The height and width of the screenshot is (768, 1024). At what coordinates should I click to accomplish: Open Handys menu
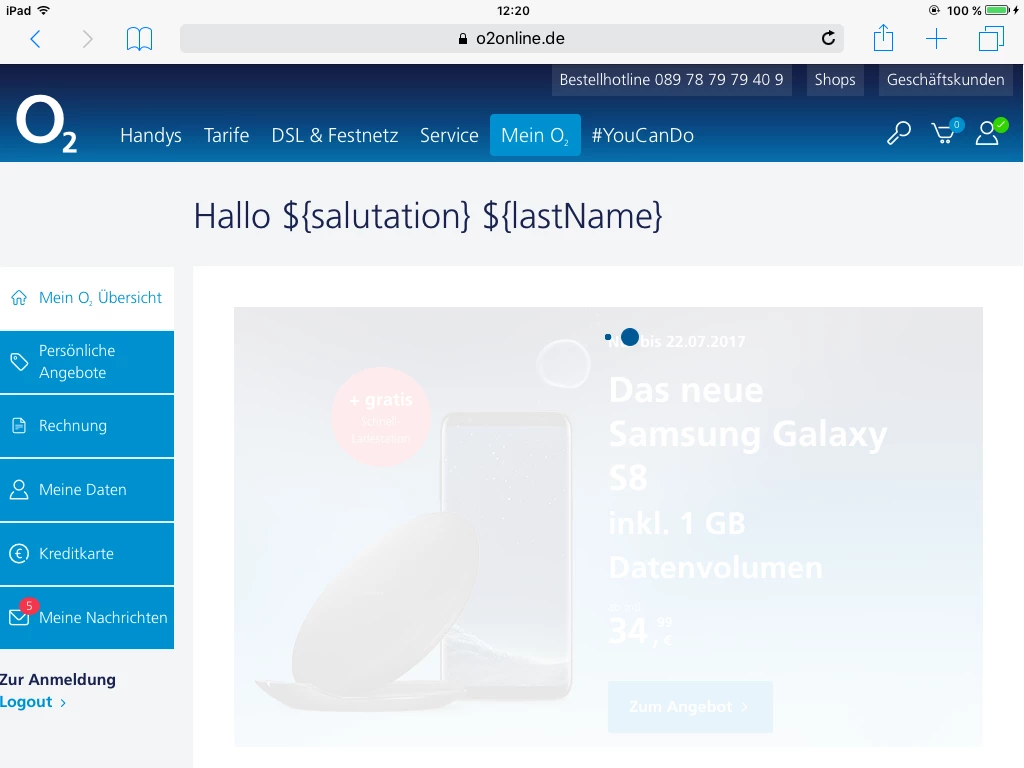pos(151,135)
